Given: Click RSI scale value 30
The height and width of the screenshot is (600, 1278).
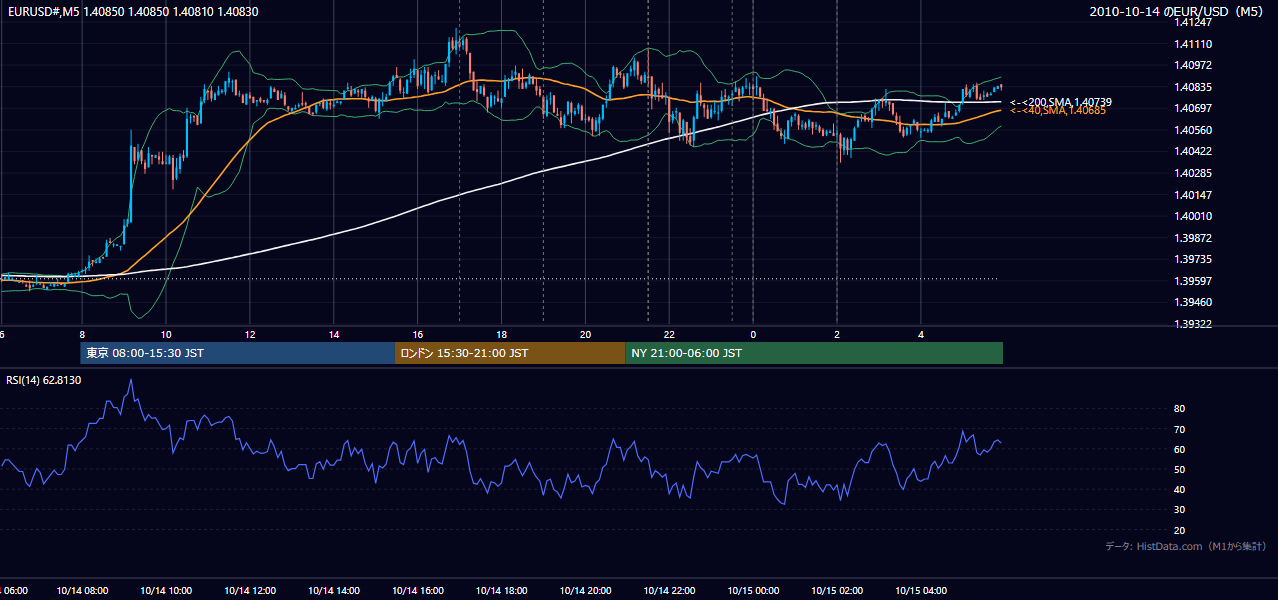Looking at the screenshot, I should (1179, 510).
